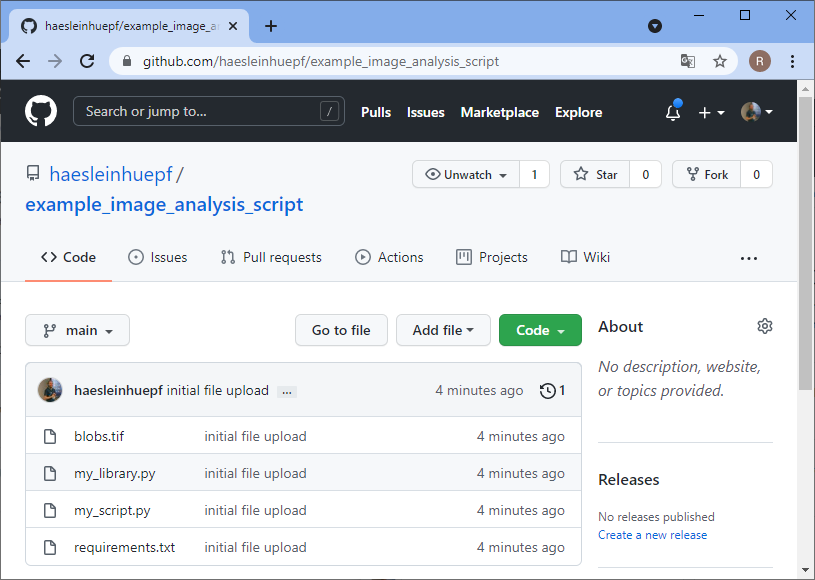
Task: Open the notifications bell
Action: (673, 113)
